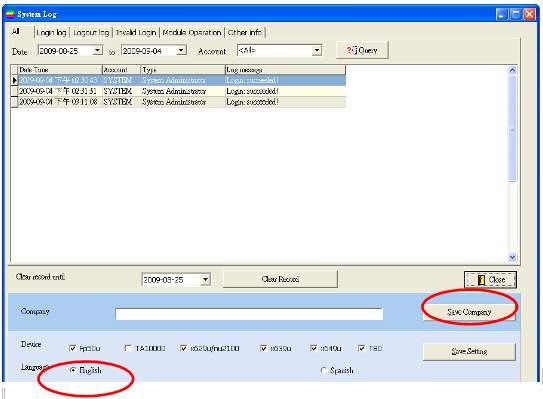This screenshot has height=399, width=543.
Task: Toggle the x648u device checkbox
Action: pyautogui.click(x=314, y=348)
